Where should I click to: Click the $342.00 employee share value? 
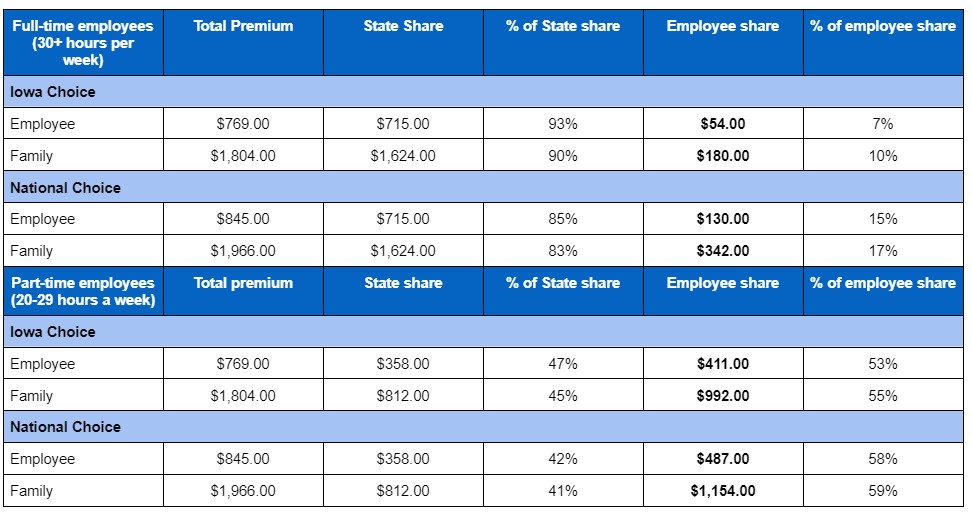722,251
